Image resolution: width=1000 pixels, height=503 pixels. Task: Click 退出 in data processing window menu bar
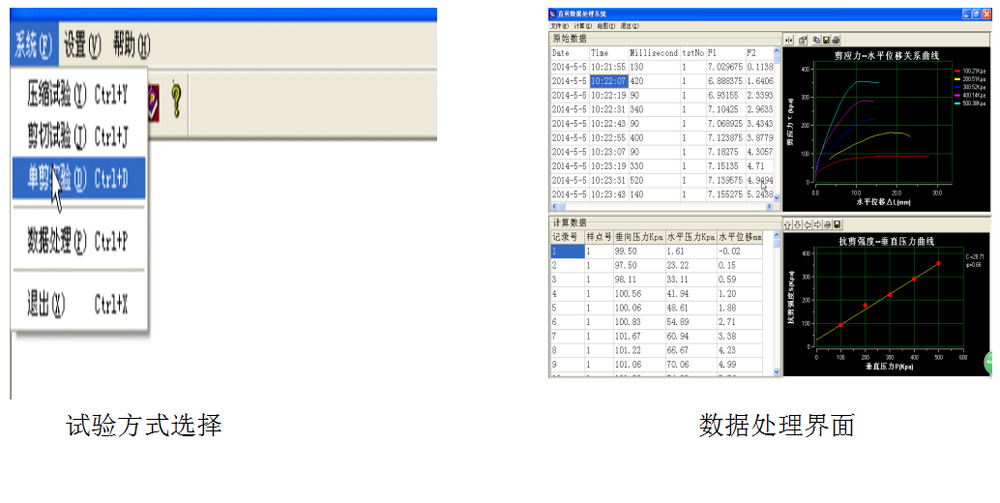629,26
